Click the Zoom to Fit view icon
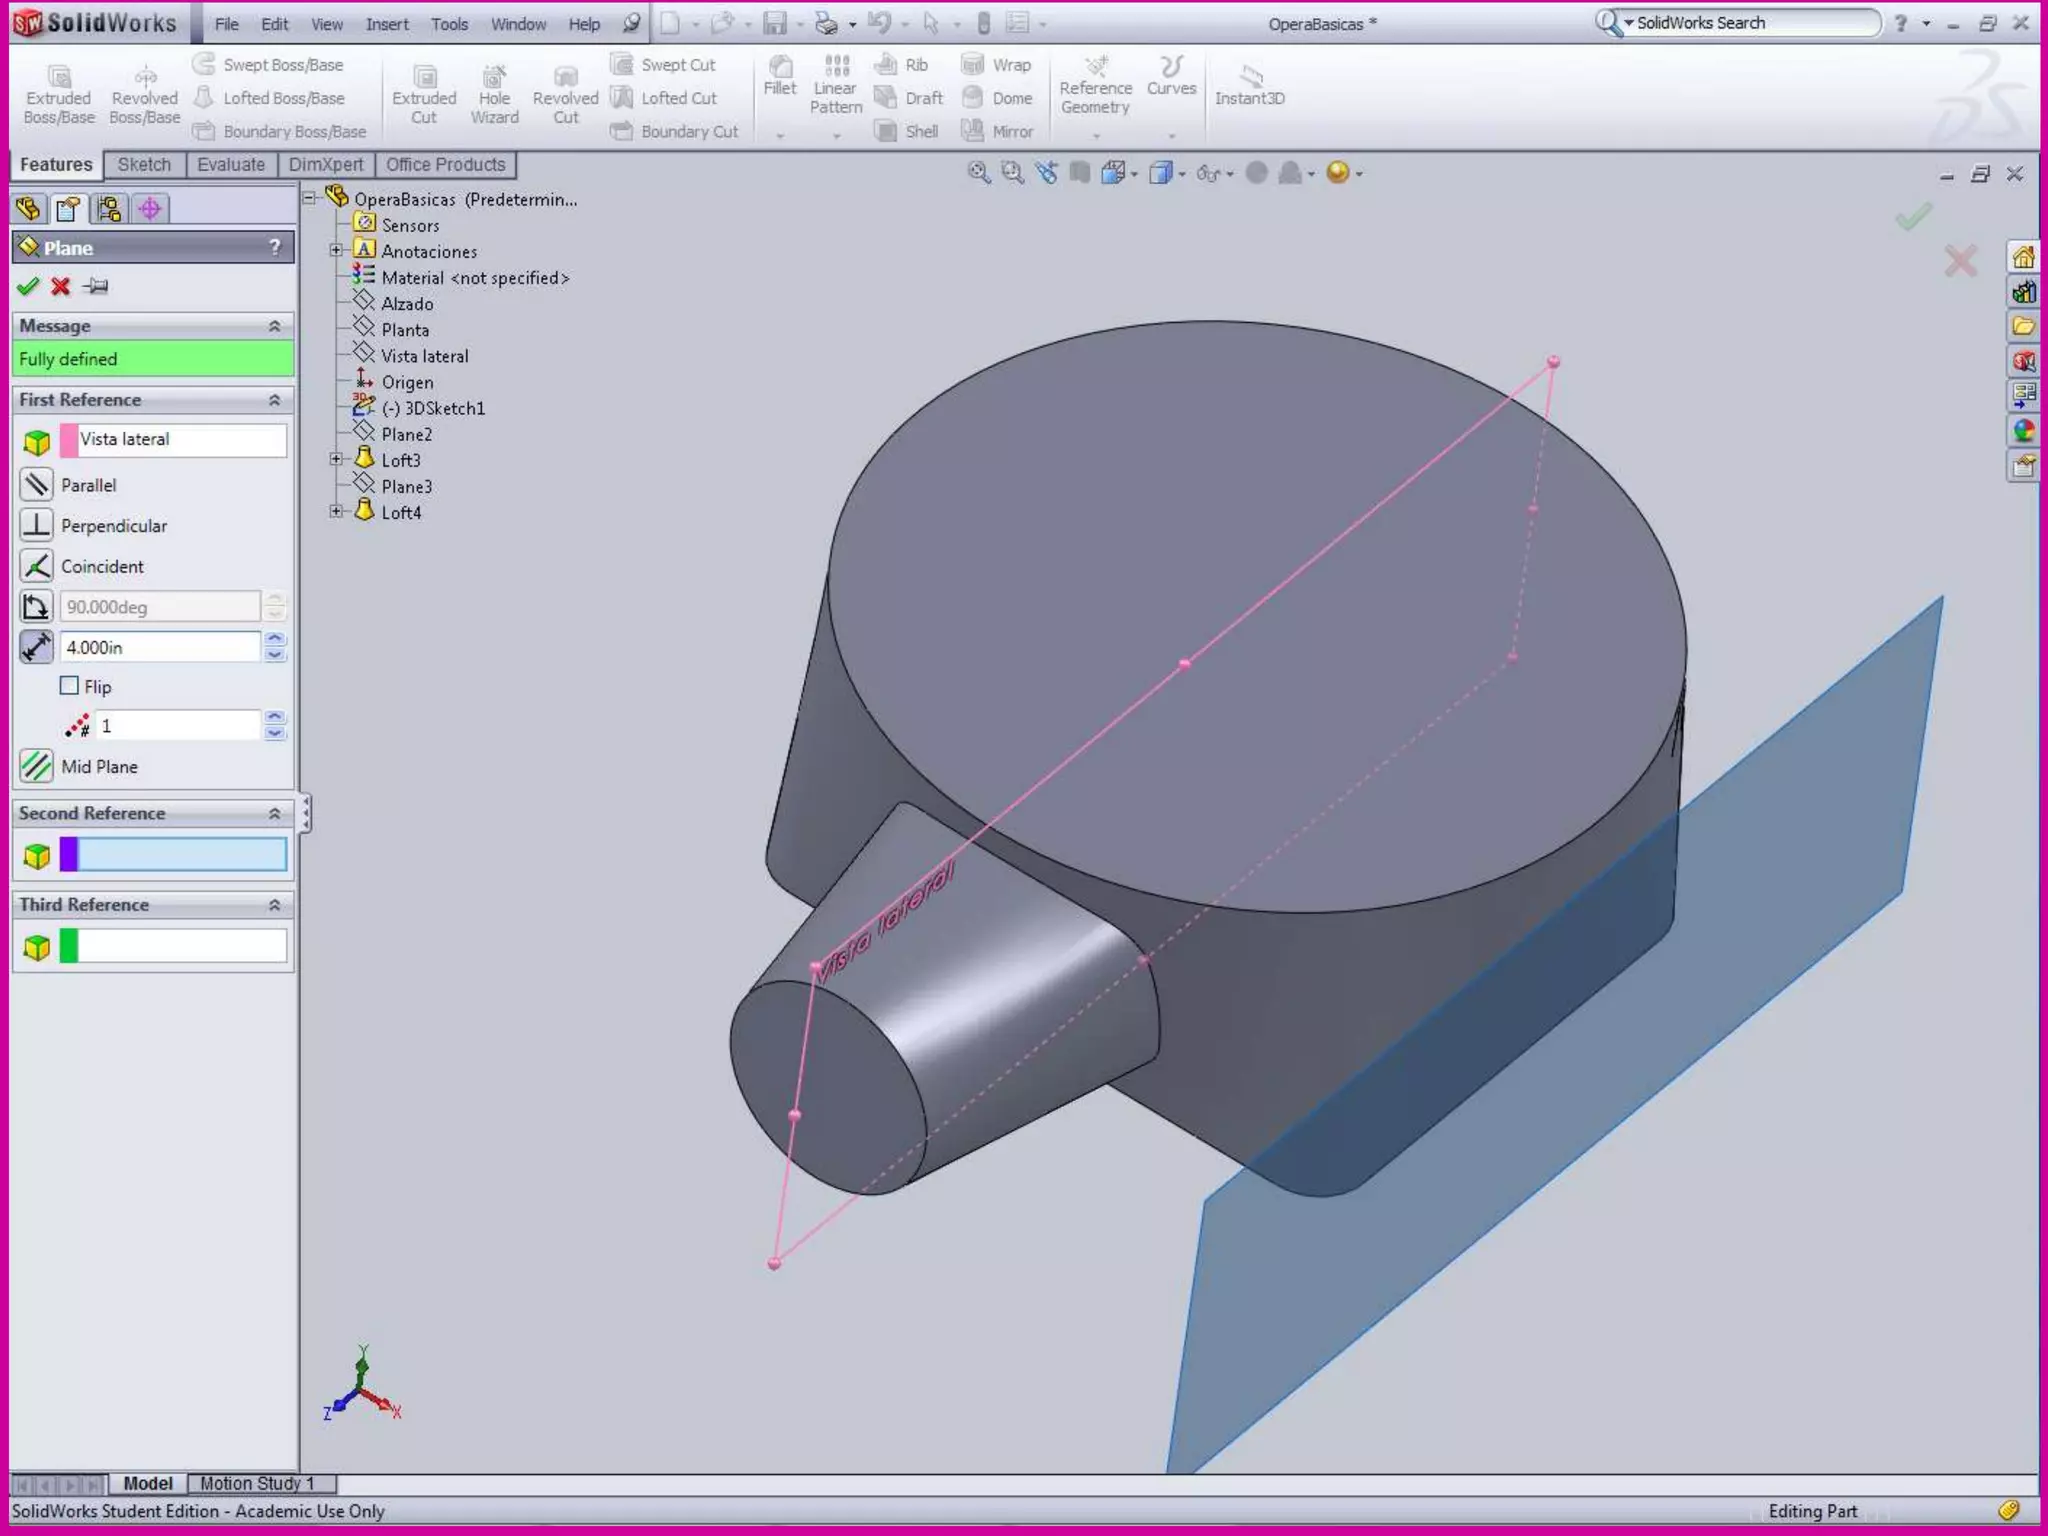The width and height of the screenshot is (2048, 1536). click(978, 173)
